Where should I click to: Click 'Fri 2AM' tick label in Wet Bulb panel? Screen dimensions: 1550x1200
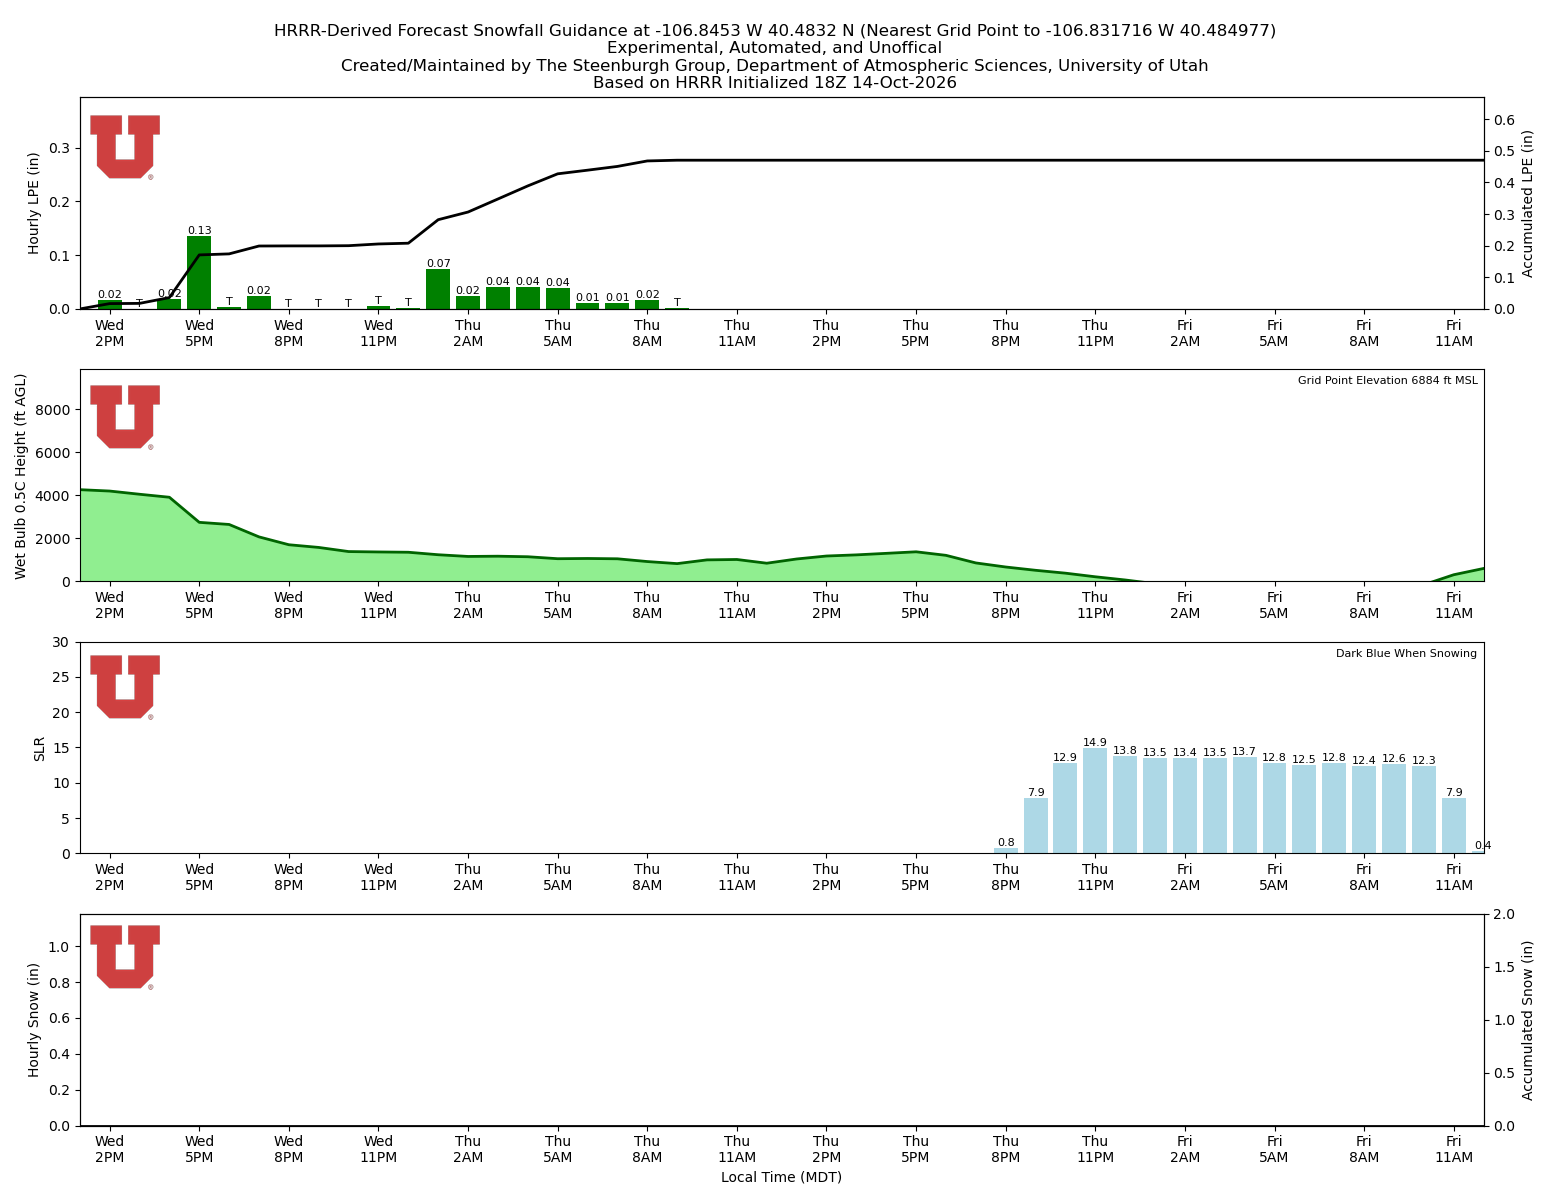[x=1185, y=605]
